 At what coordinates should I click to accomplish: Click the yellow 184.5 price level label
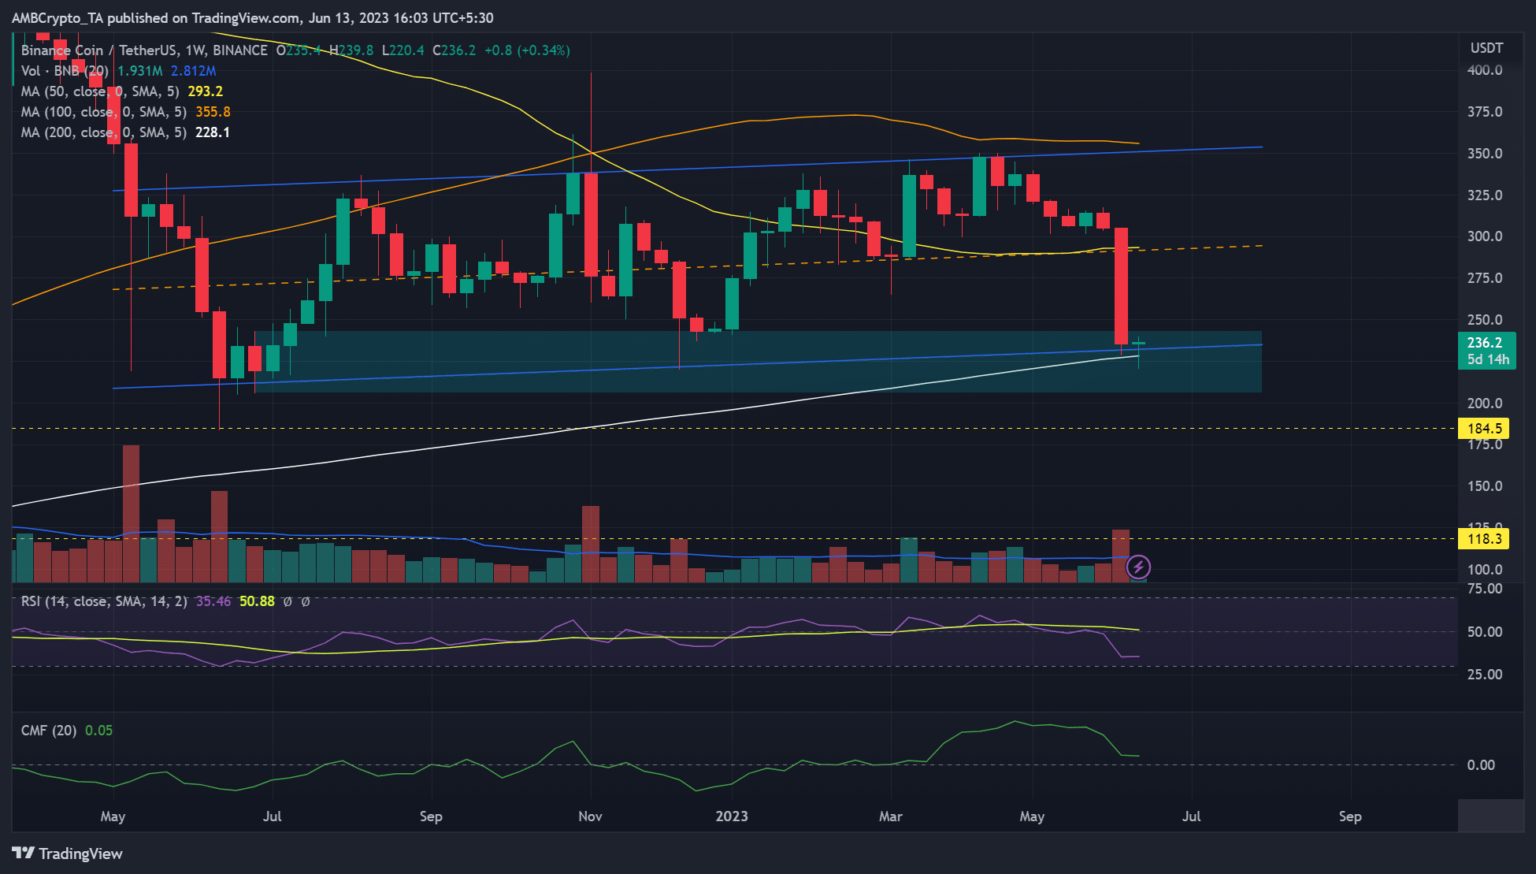[x=1485, y=428]
